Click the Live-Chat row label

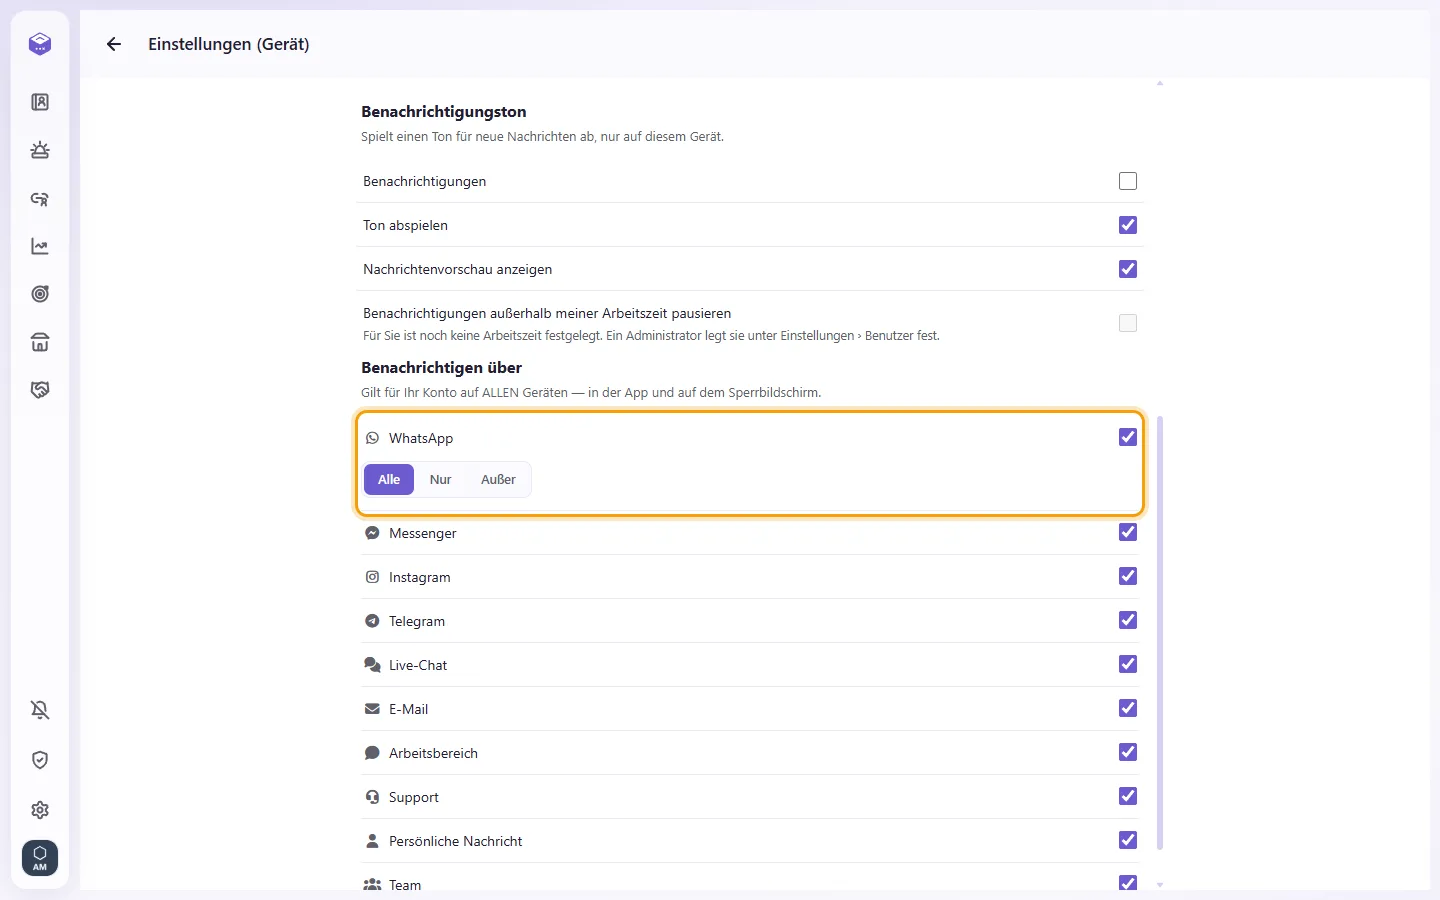click(418, 666)
